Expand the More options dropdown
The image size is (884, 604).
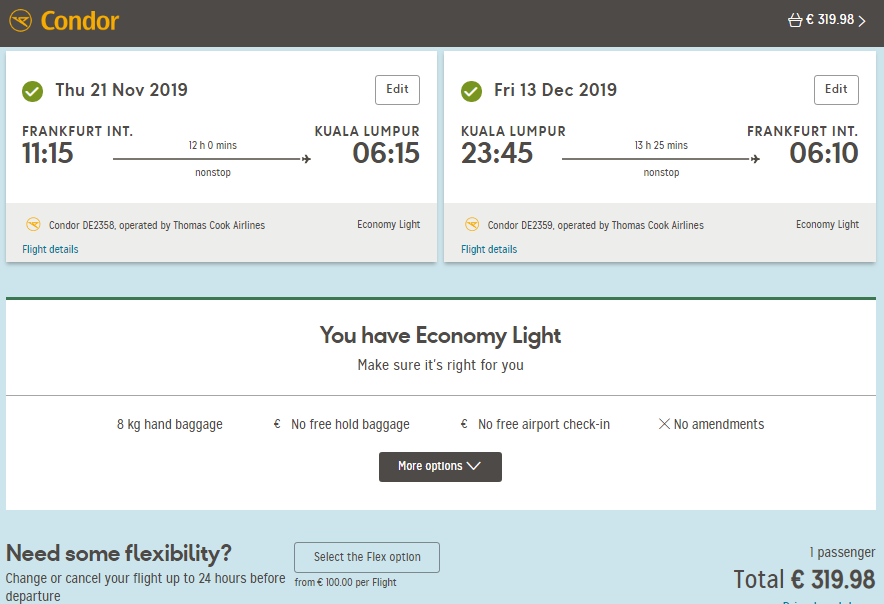440,467
